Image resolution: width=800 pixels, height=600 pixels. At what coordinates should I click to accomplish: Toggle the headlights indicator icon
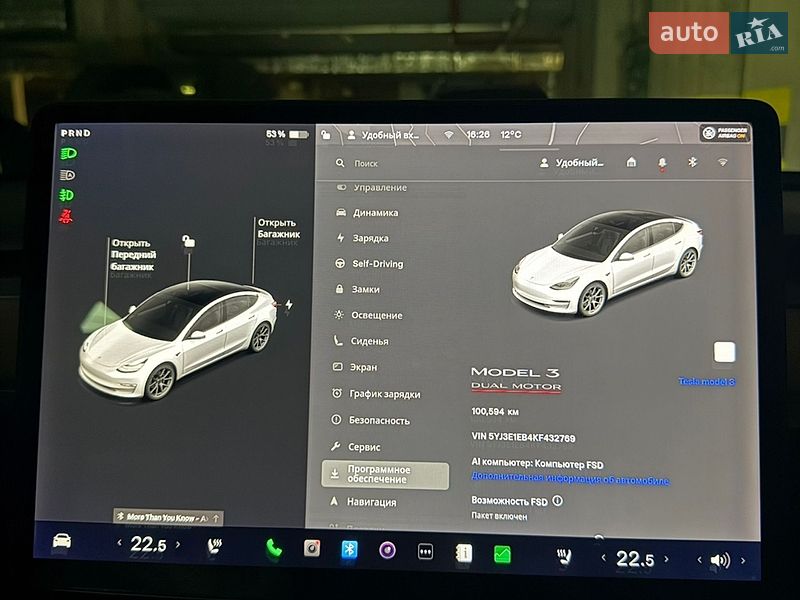pyautogui.click(x=68, y=154)
